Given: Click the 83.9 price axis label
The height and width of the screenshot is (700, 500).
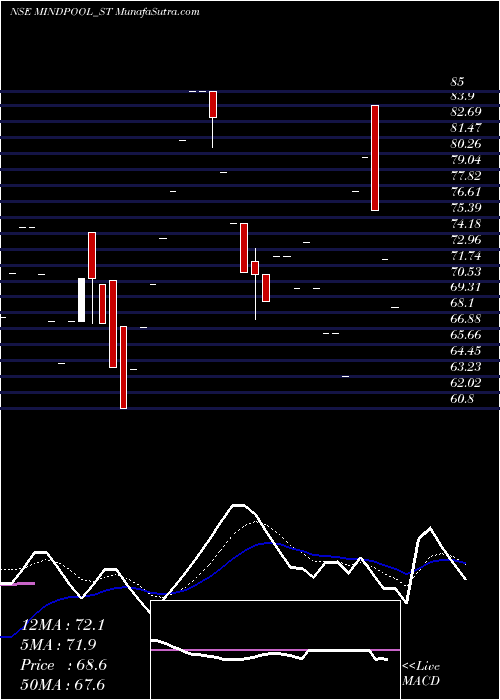Looking at the screenshot, I should [x=462, y=96].
